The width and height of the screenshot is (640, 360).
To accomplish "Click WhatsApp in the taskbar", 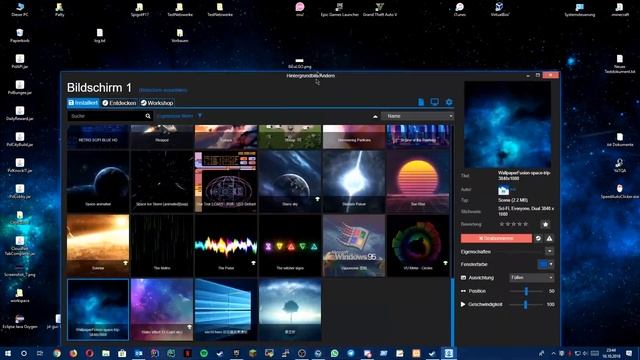I will pyautogui.click(x=334, y=353).
